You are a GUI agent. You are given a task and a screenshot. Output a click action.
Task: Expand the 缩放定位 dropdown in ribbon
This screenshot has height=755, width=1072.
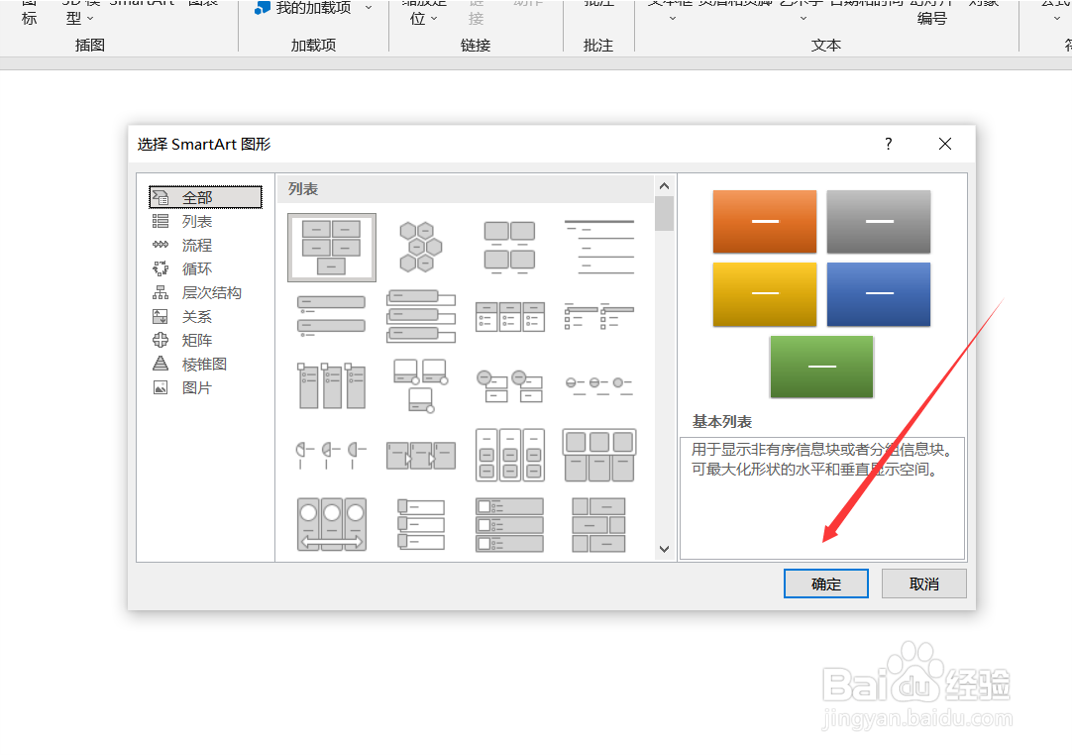pyautogui.click(x=433, y=18)
